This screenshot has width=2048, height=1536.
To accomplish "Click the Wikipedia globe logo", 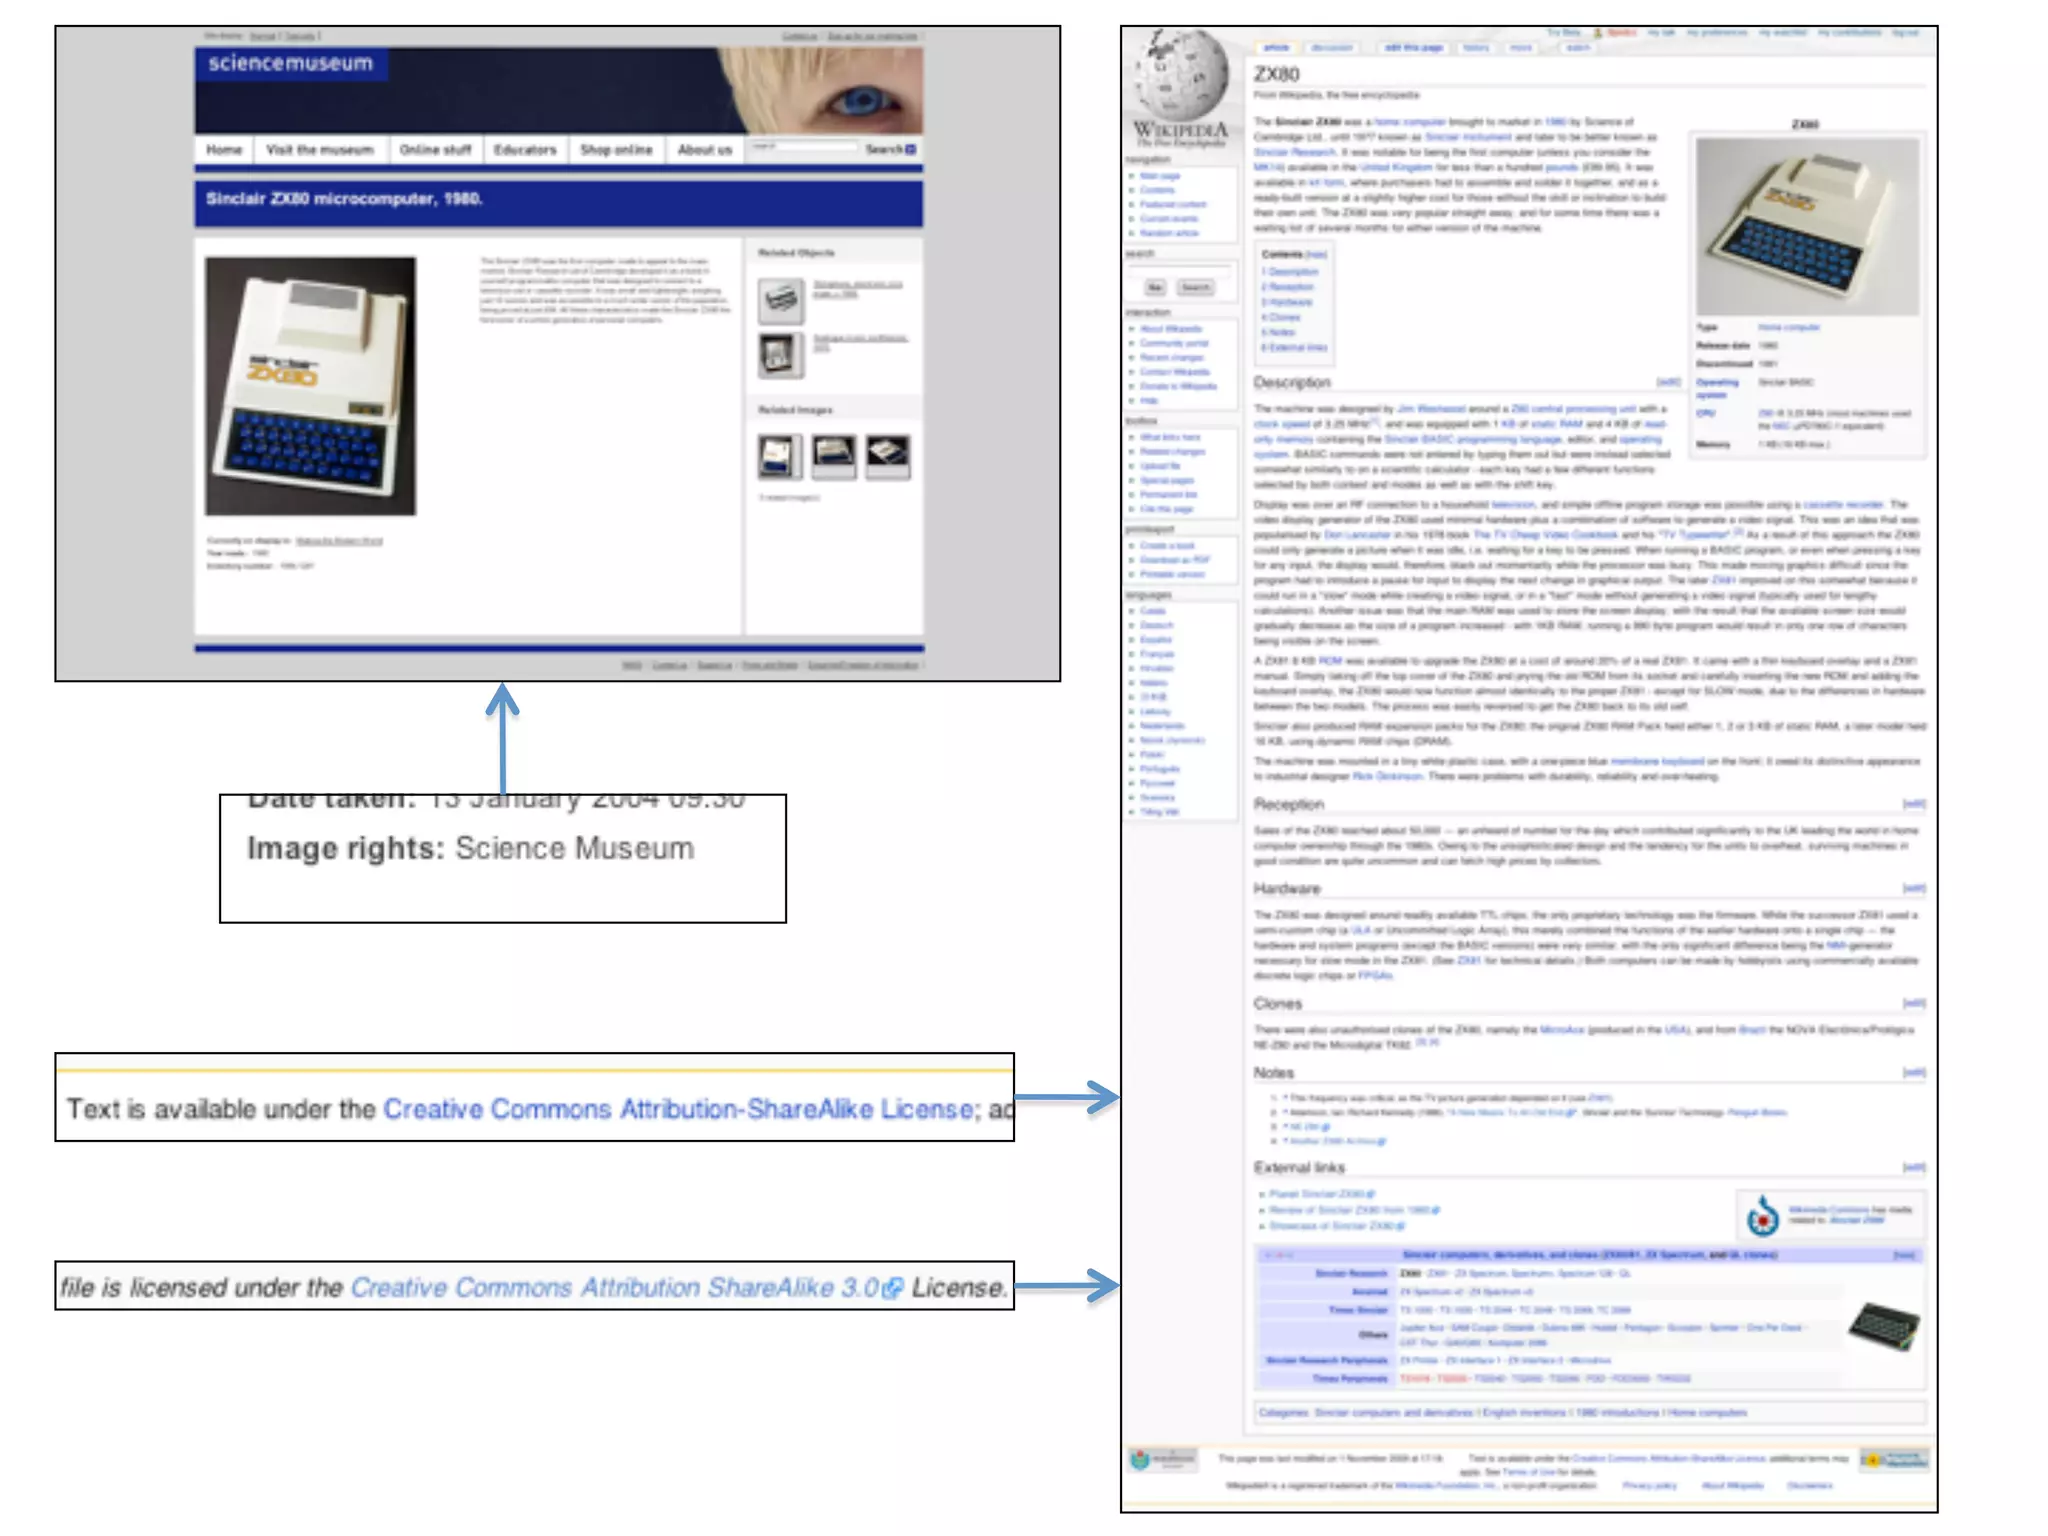I will point(1181,74).
